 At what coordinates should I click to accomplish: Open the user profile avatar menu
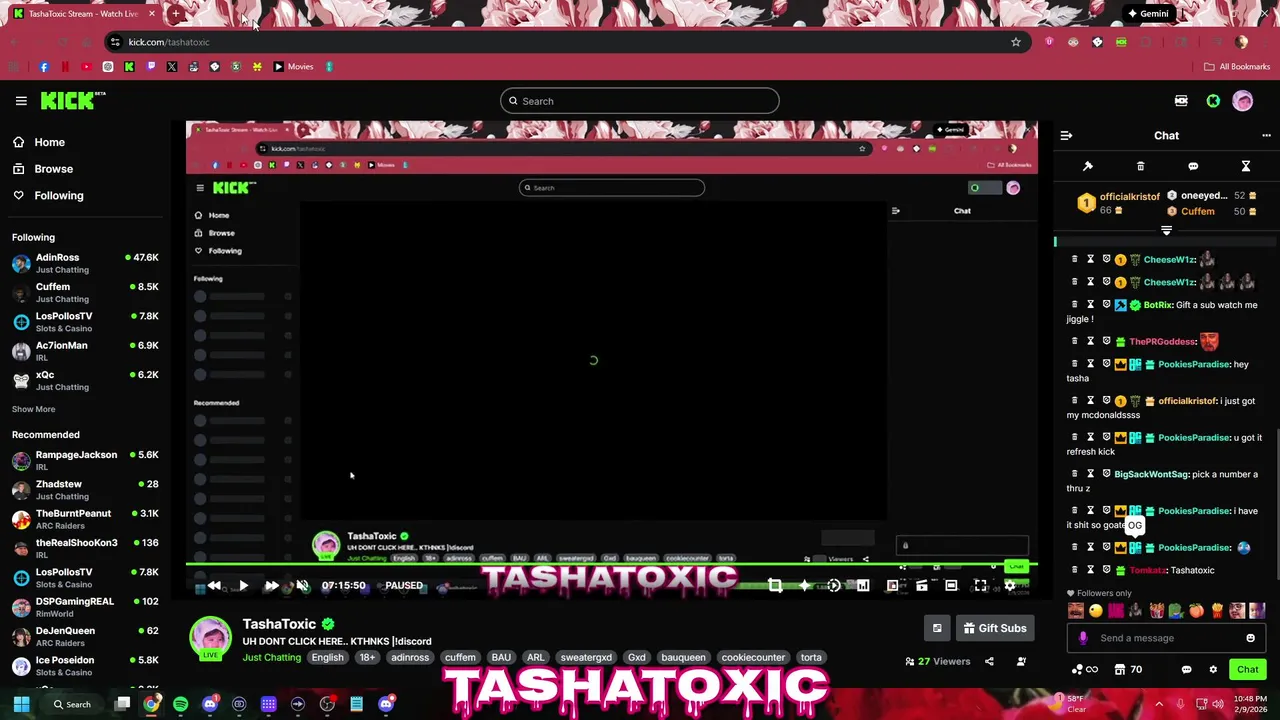(x=1243, y=101)
